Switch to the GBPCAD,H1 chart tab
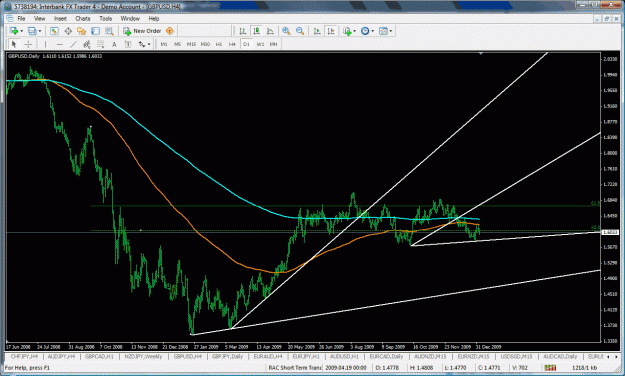 pos(100,356)
